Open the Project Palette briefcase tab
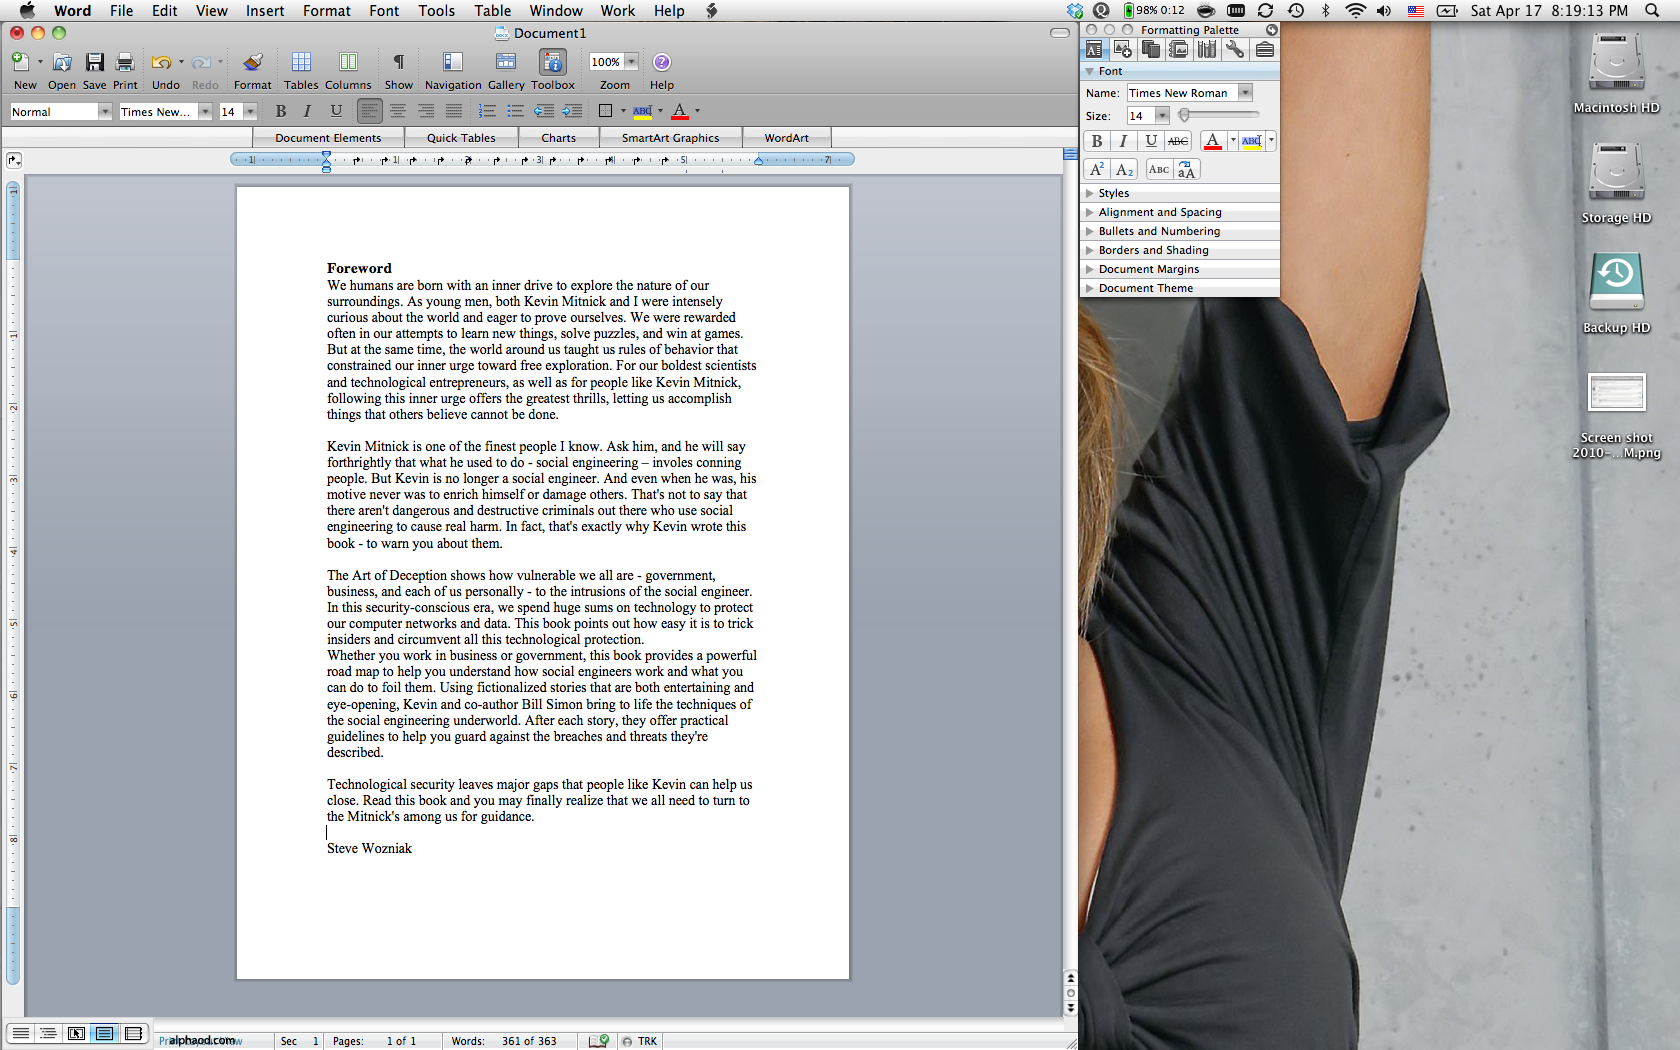The image size is (1680, 1050). (1264, 49)
